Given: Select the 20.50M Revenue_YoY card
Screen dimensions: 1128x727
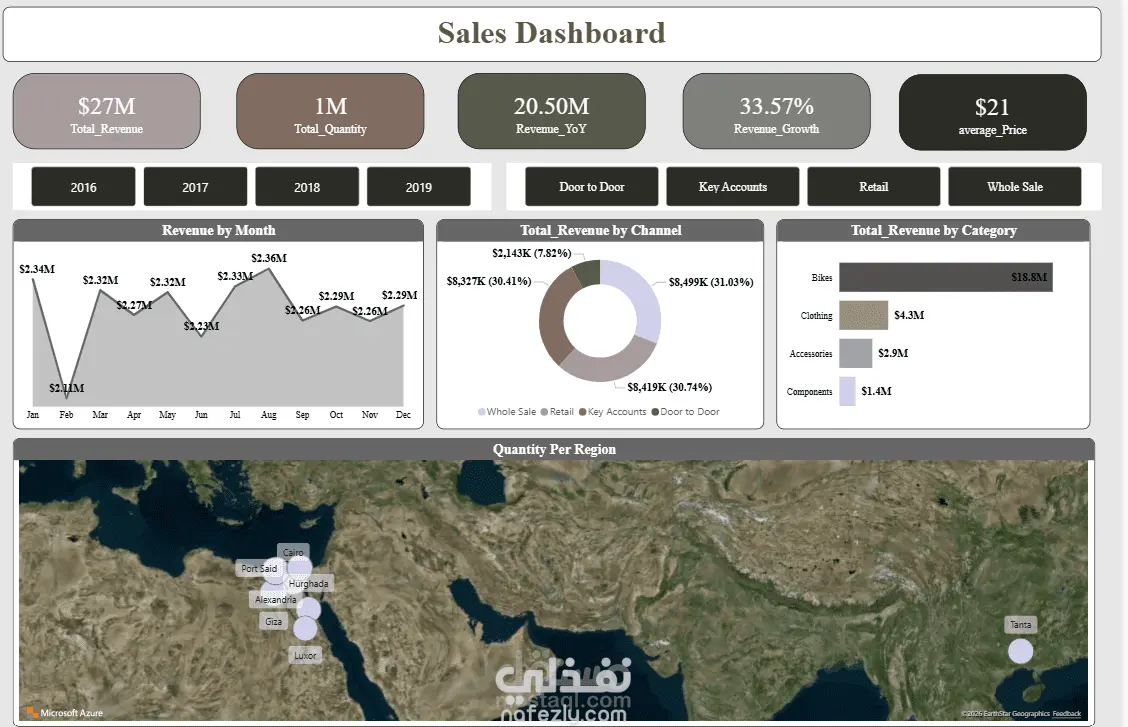Looking at the screenshot, I should point(552,111).
